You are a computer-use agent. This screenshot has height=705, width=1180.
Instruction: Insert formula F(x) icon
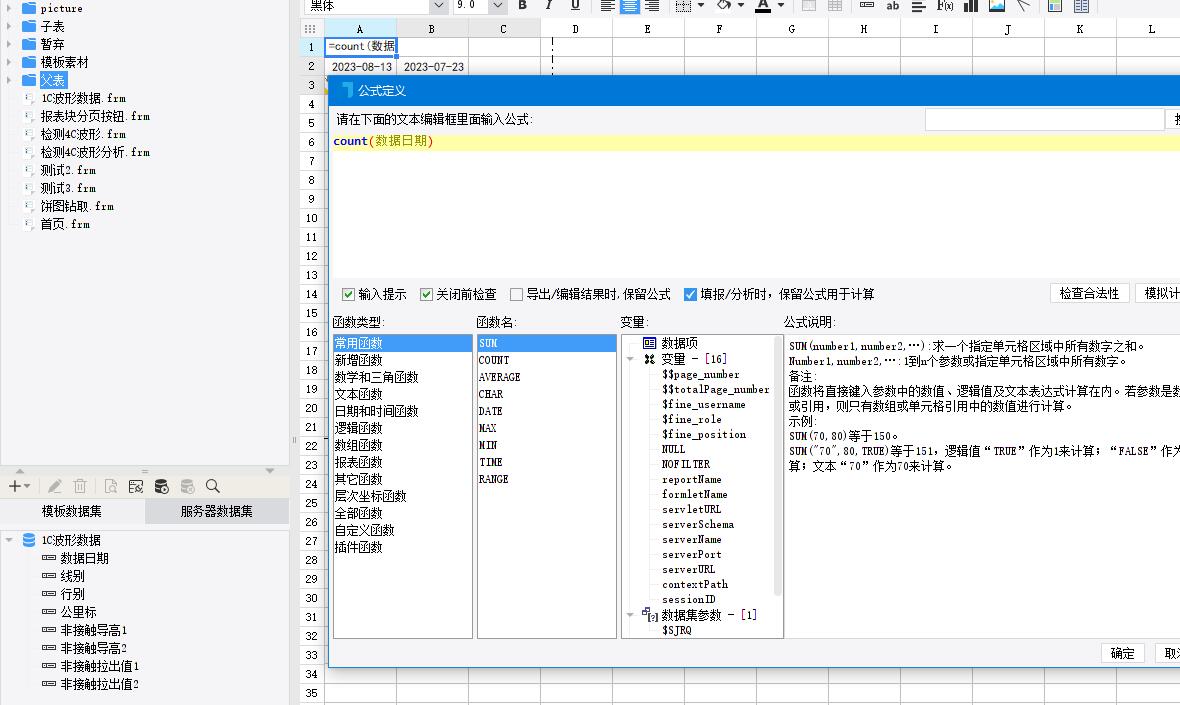pos(944,6)
